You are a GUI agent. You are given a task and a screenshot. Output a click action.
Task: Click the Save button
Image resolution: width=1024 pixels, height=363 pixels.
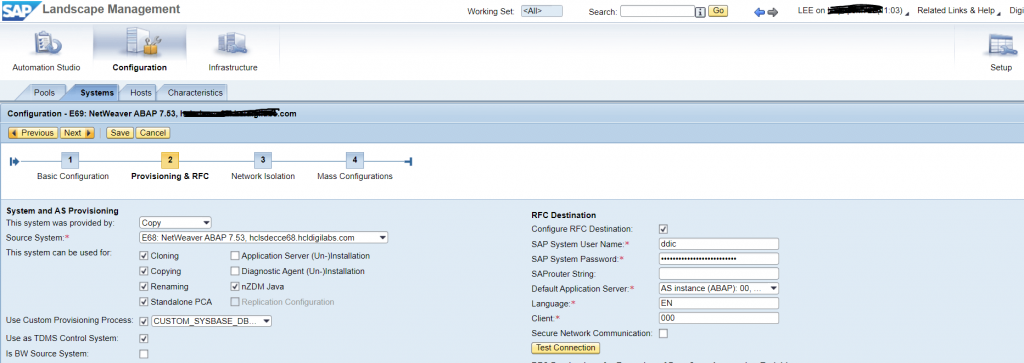coord(120,133)
